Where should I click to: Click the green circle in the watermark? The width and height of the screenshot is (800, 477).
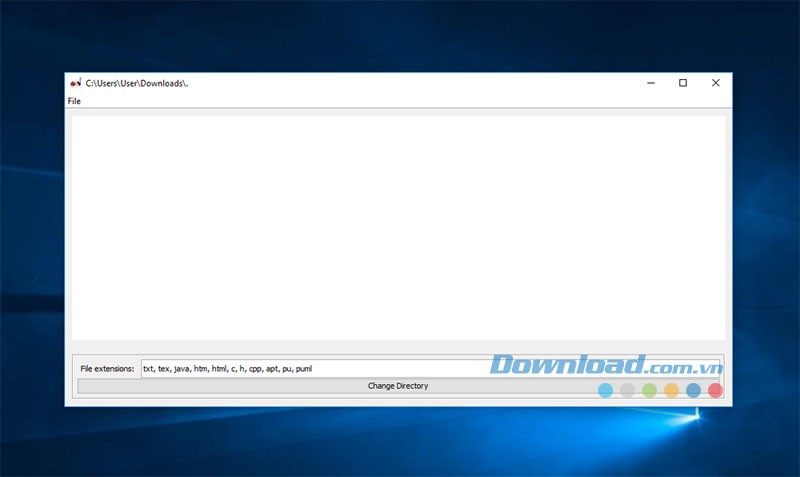tap(649, 390)
